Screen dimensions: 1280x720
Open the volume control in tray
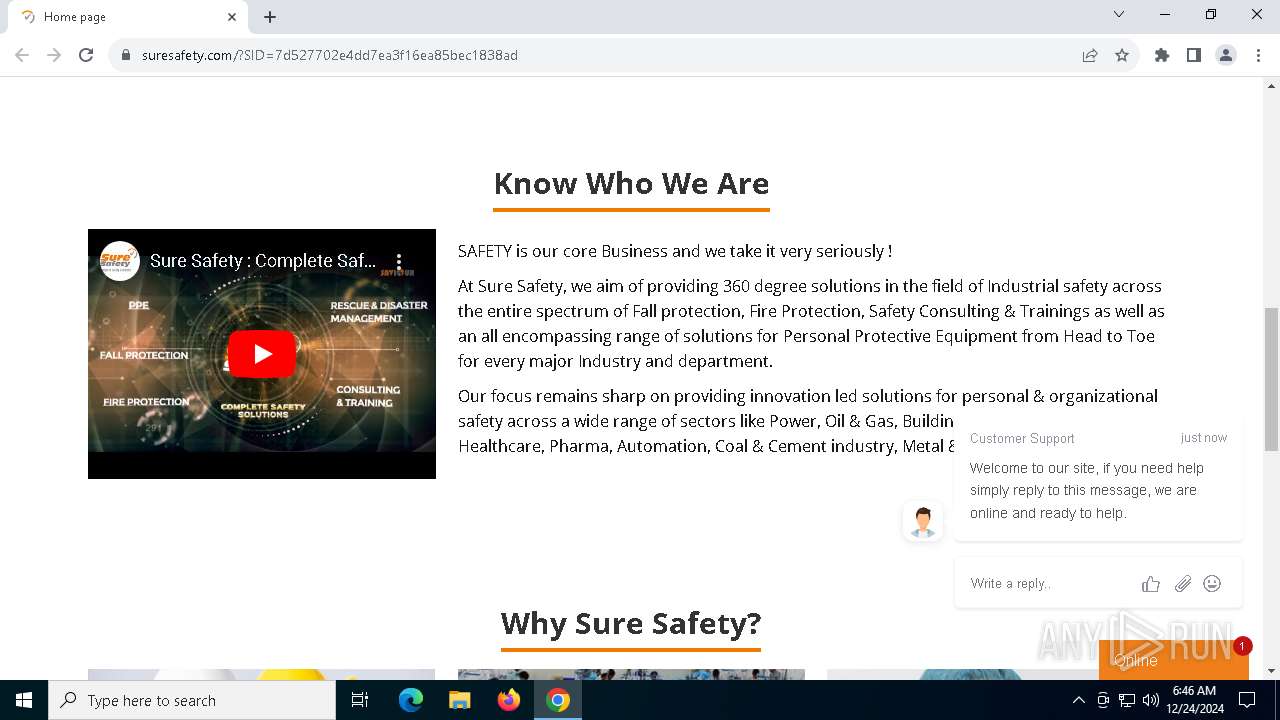[x=1150, y=700]
